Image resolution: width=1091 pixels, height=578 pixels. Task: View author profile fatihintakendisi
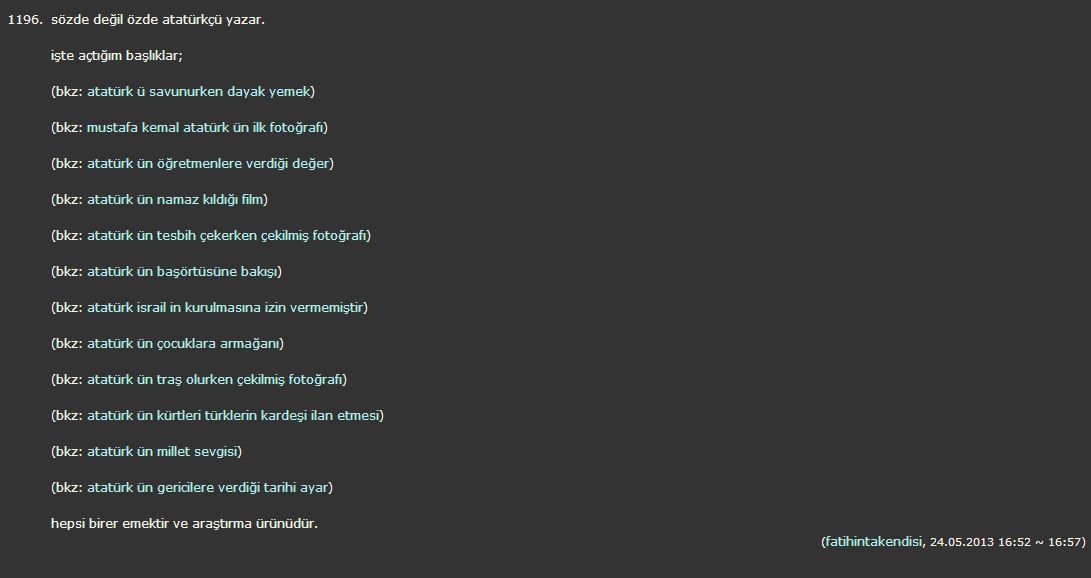873,542
